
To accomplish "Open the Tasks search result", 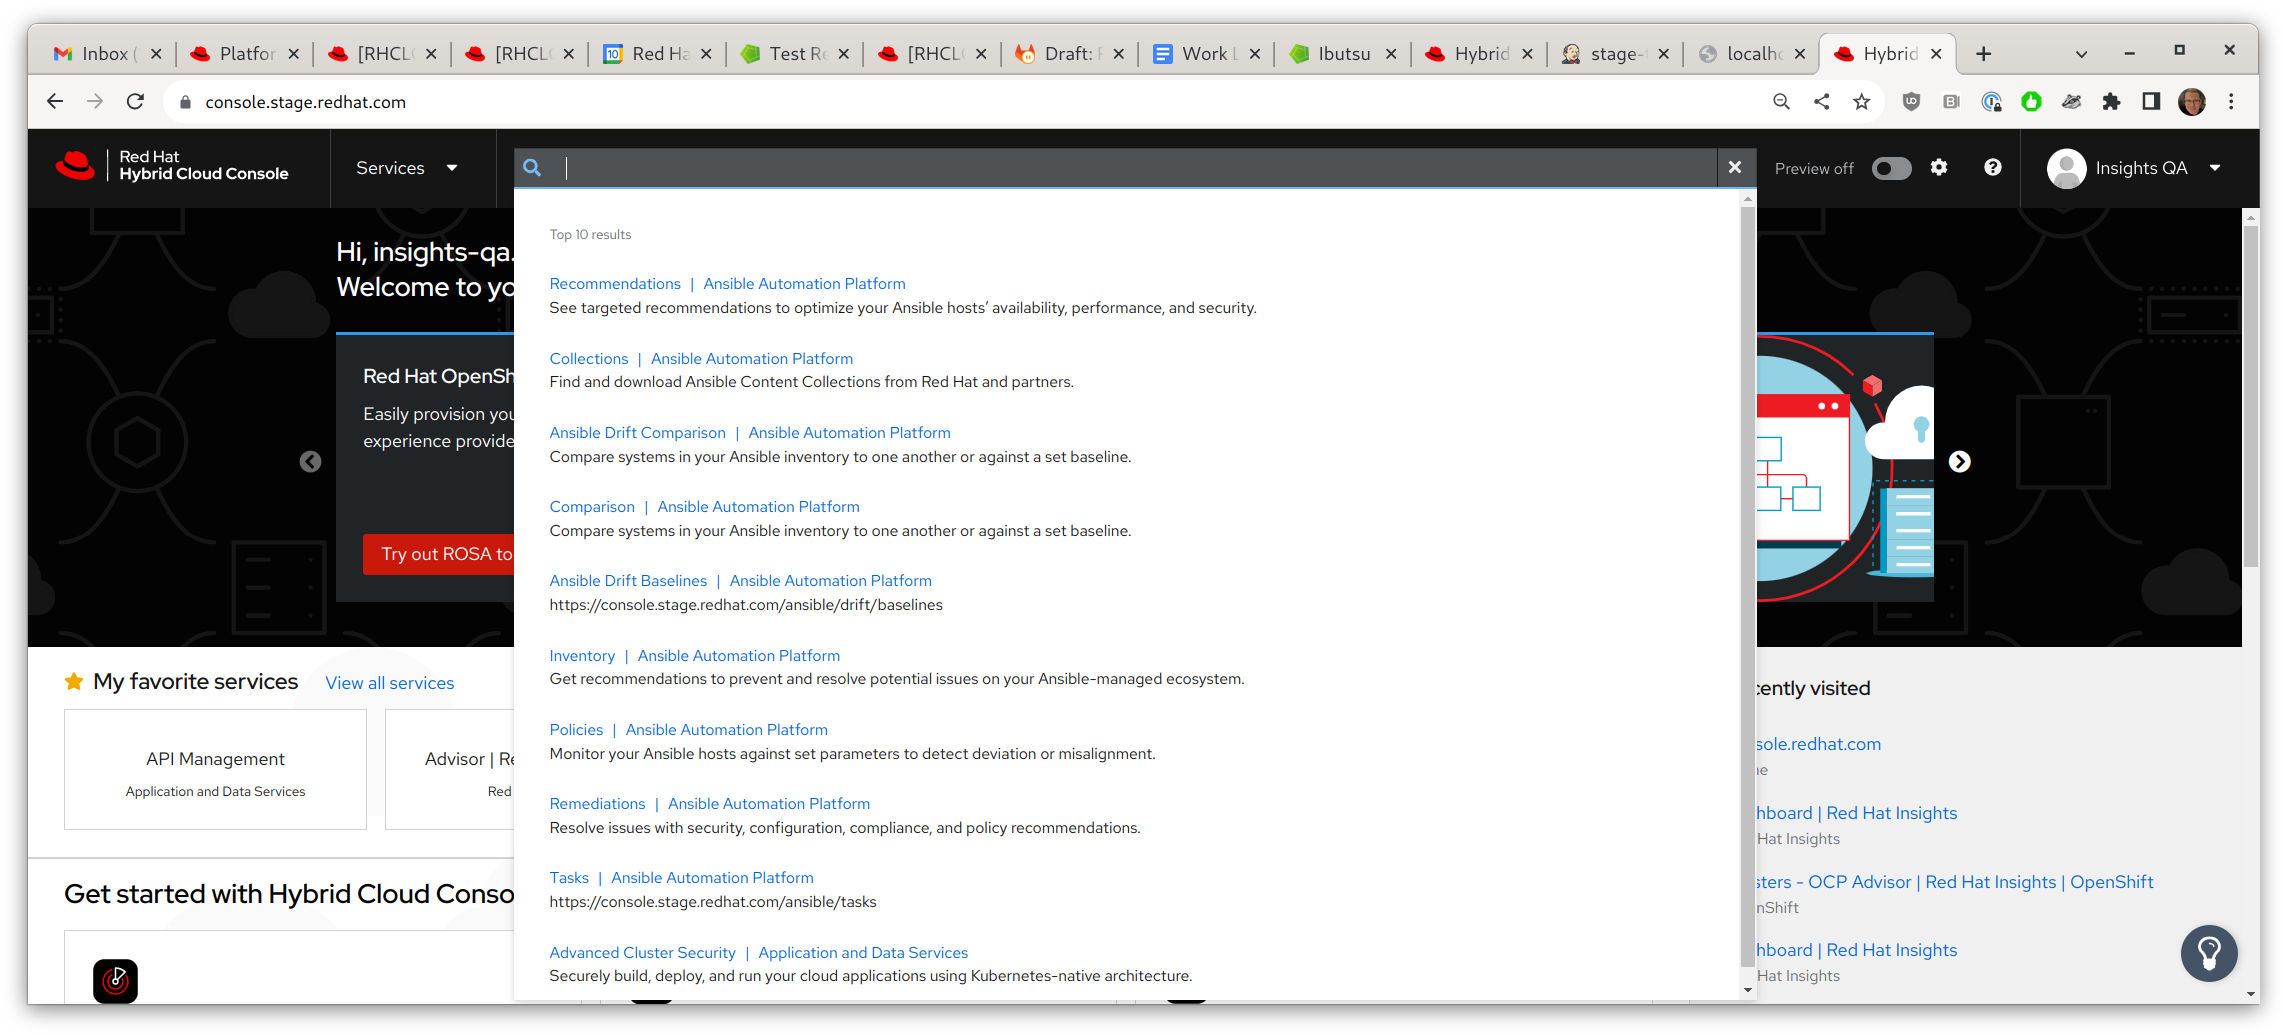I will pyautogui.click(x=569, y=877).
